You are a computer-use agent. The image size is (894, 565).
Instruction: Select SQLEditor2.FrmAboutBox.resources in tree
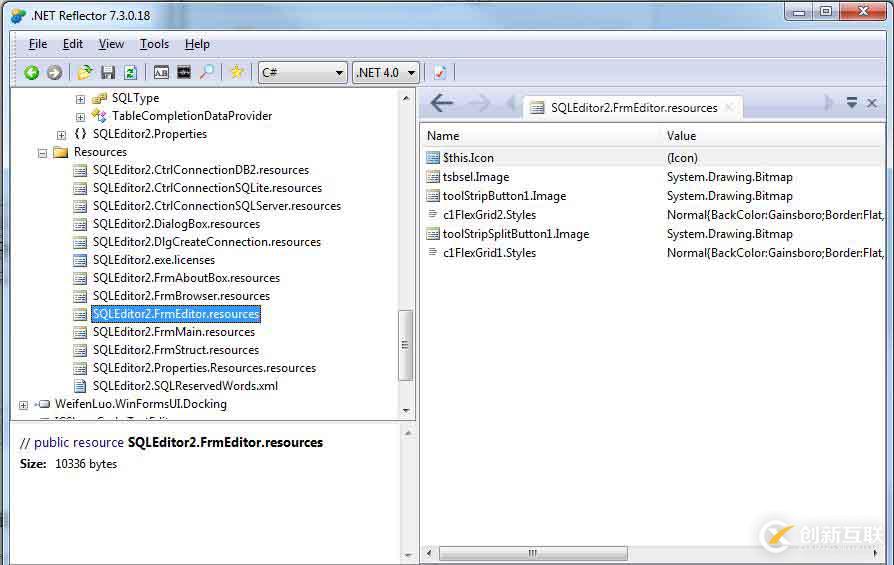(x=186, y=278)
